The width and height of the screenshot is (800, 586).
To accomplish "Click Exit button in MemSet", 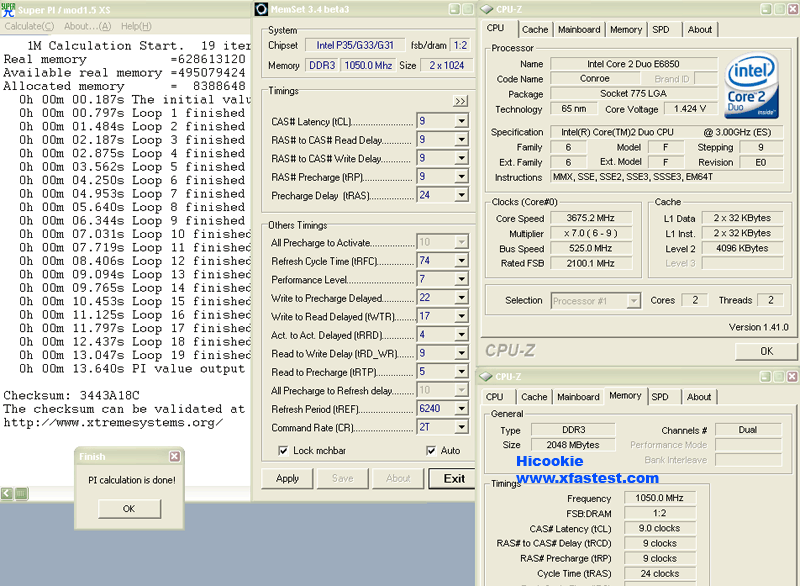I will click(x=454, y=478).
